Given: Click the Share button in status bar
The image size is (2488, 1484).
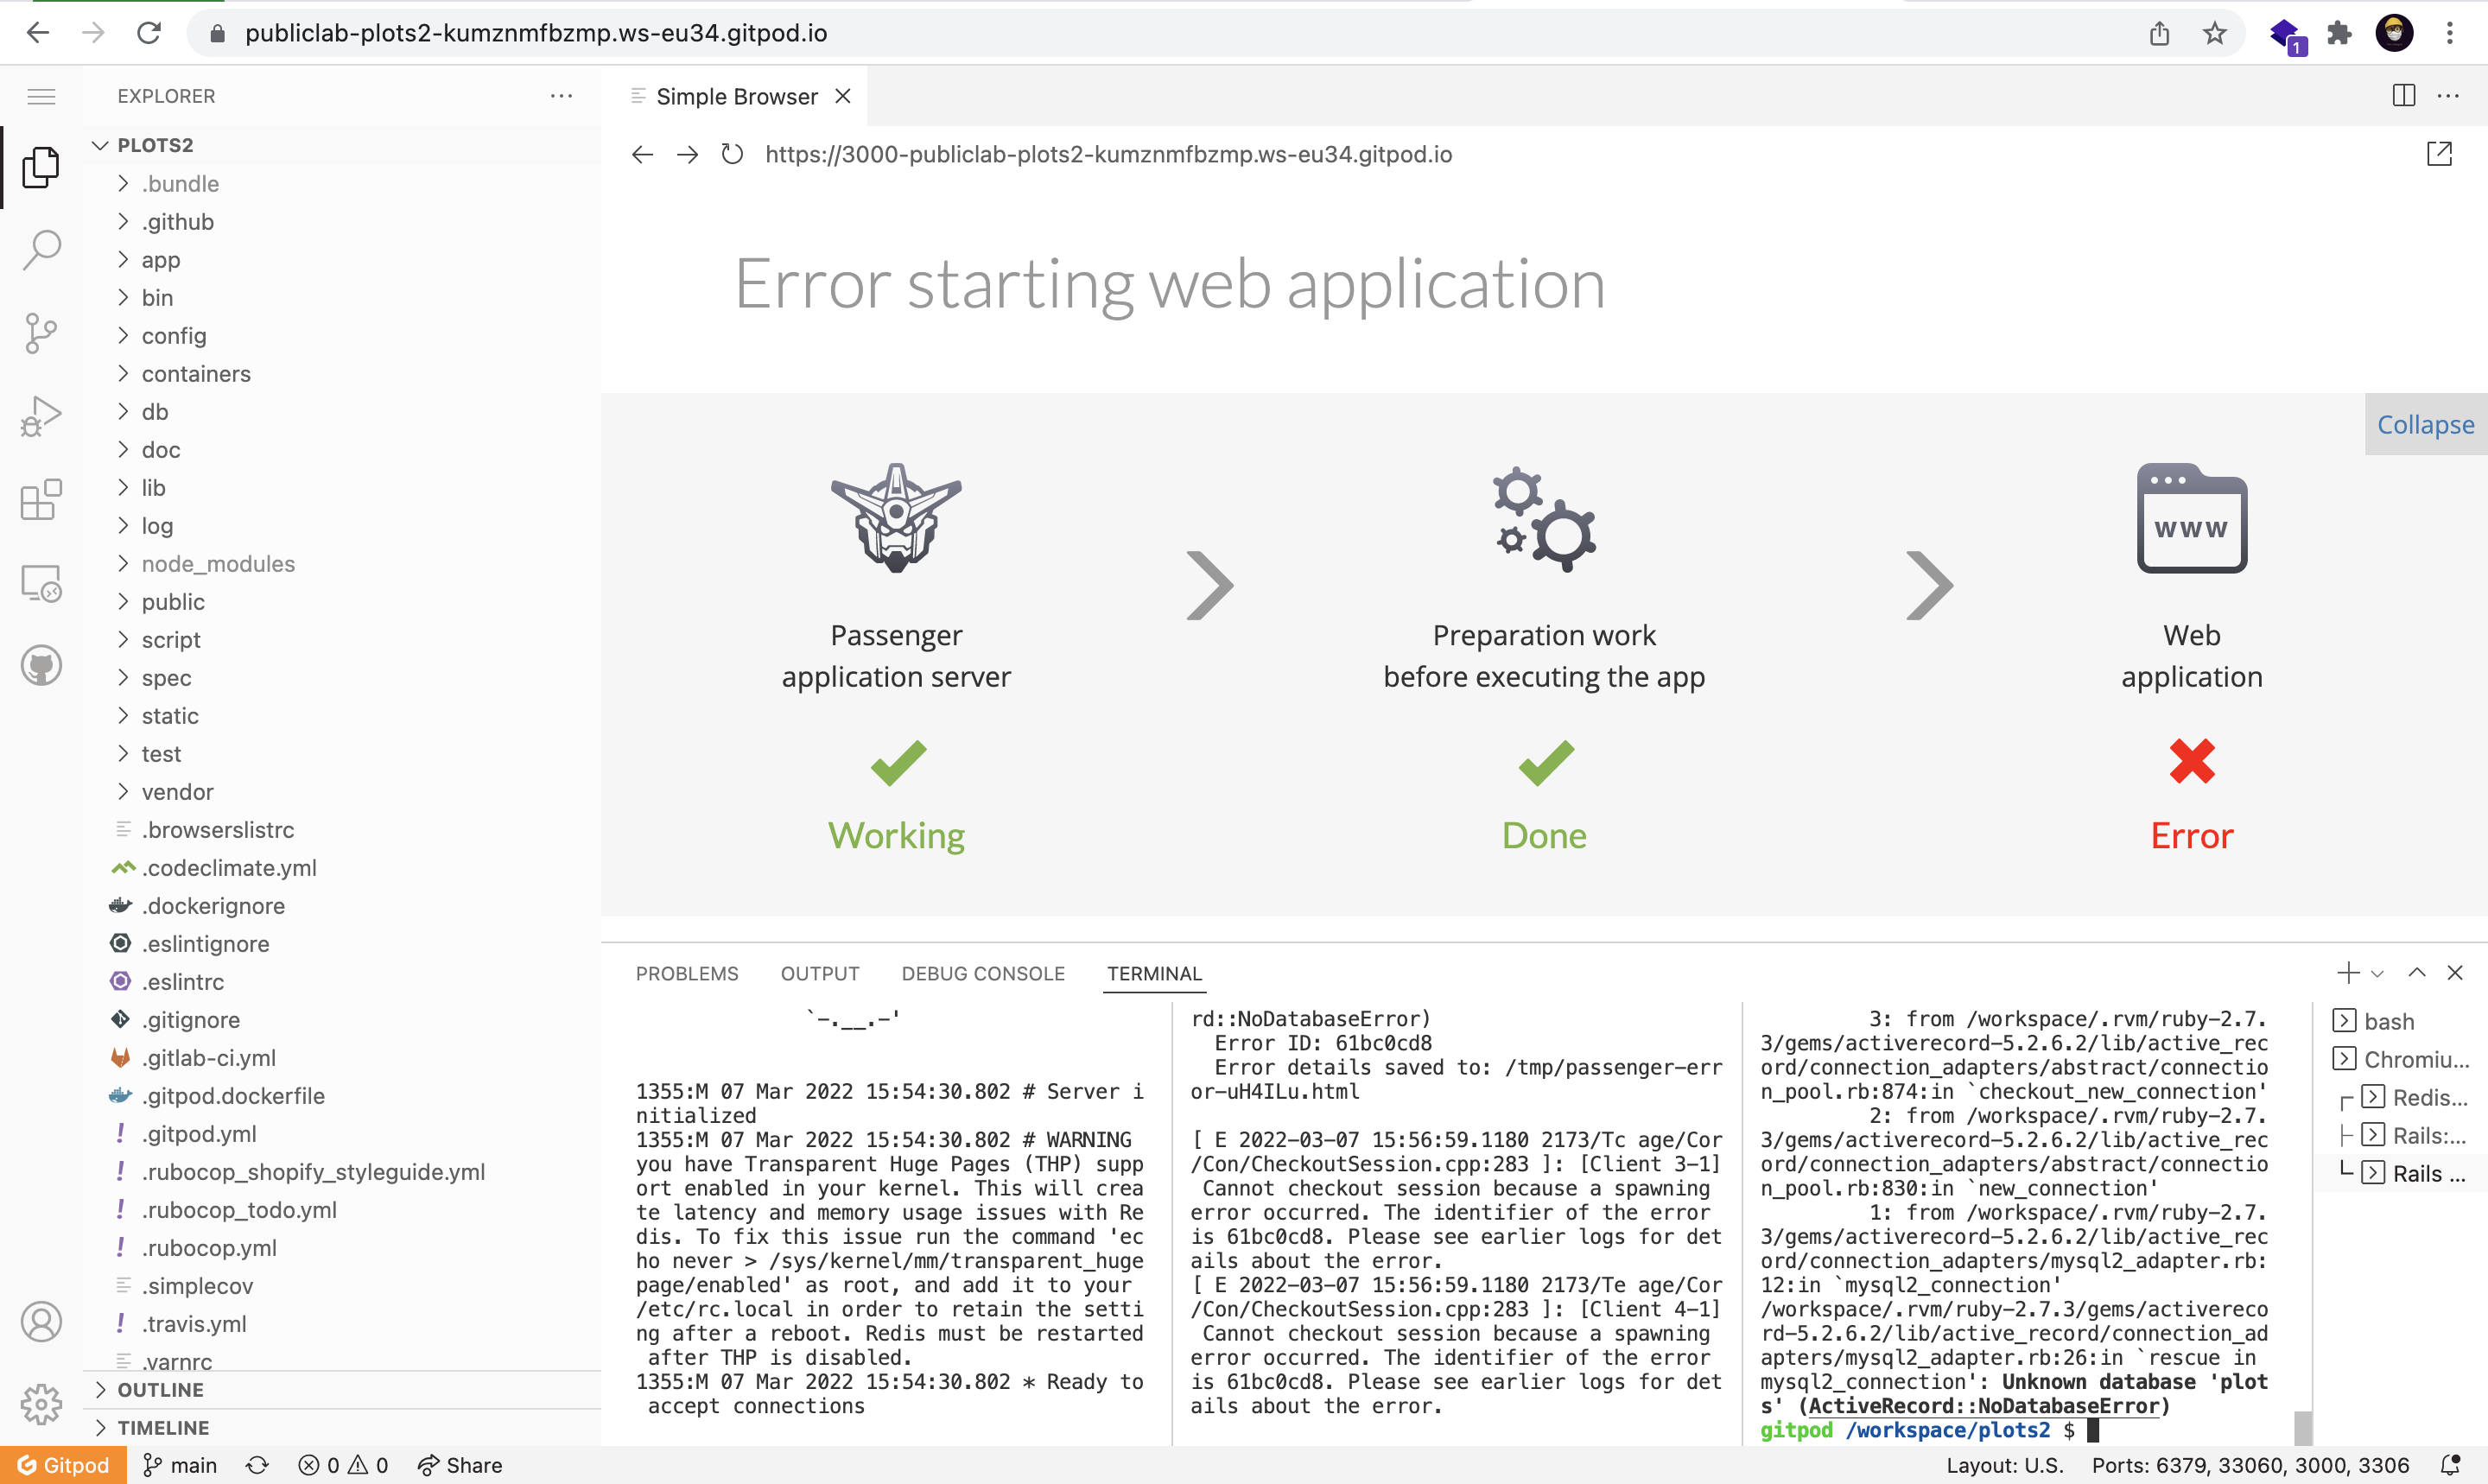Looking at the screenshot, I should click(x=460, y=1465).
